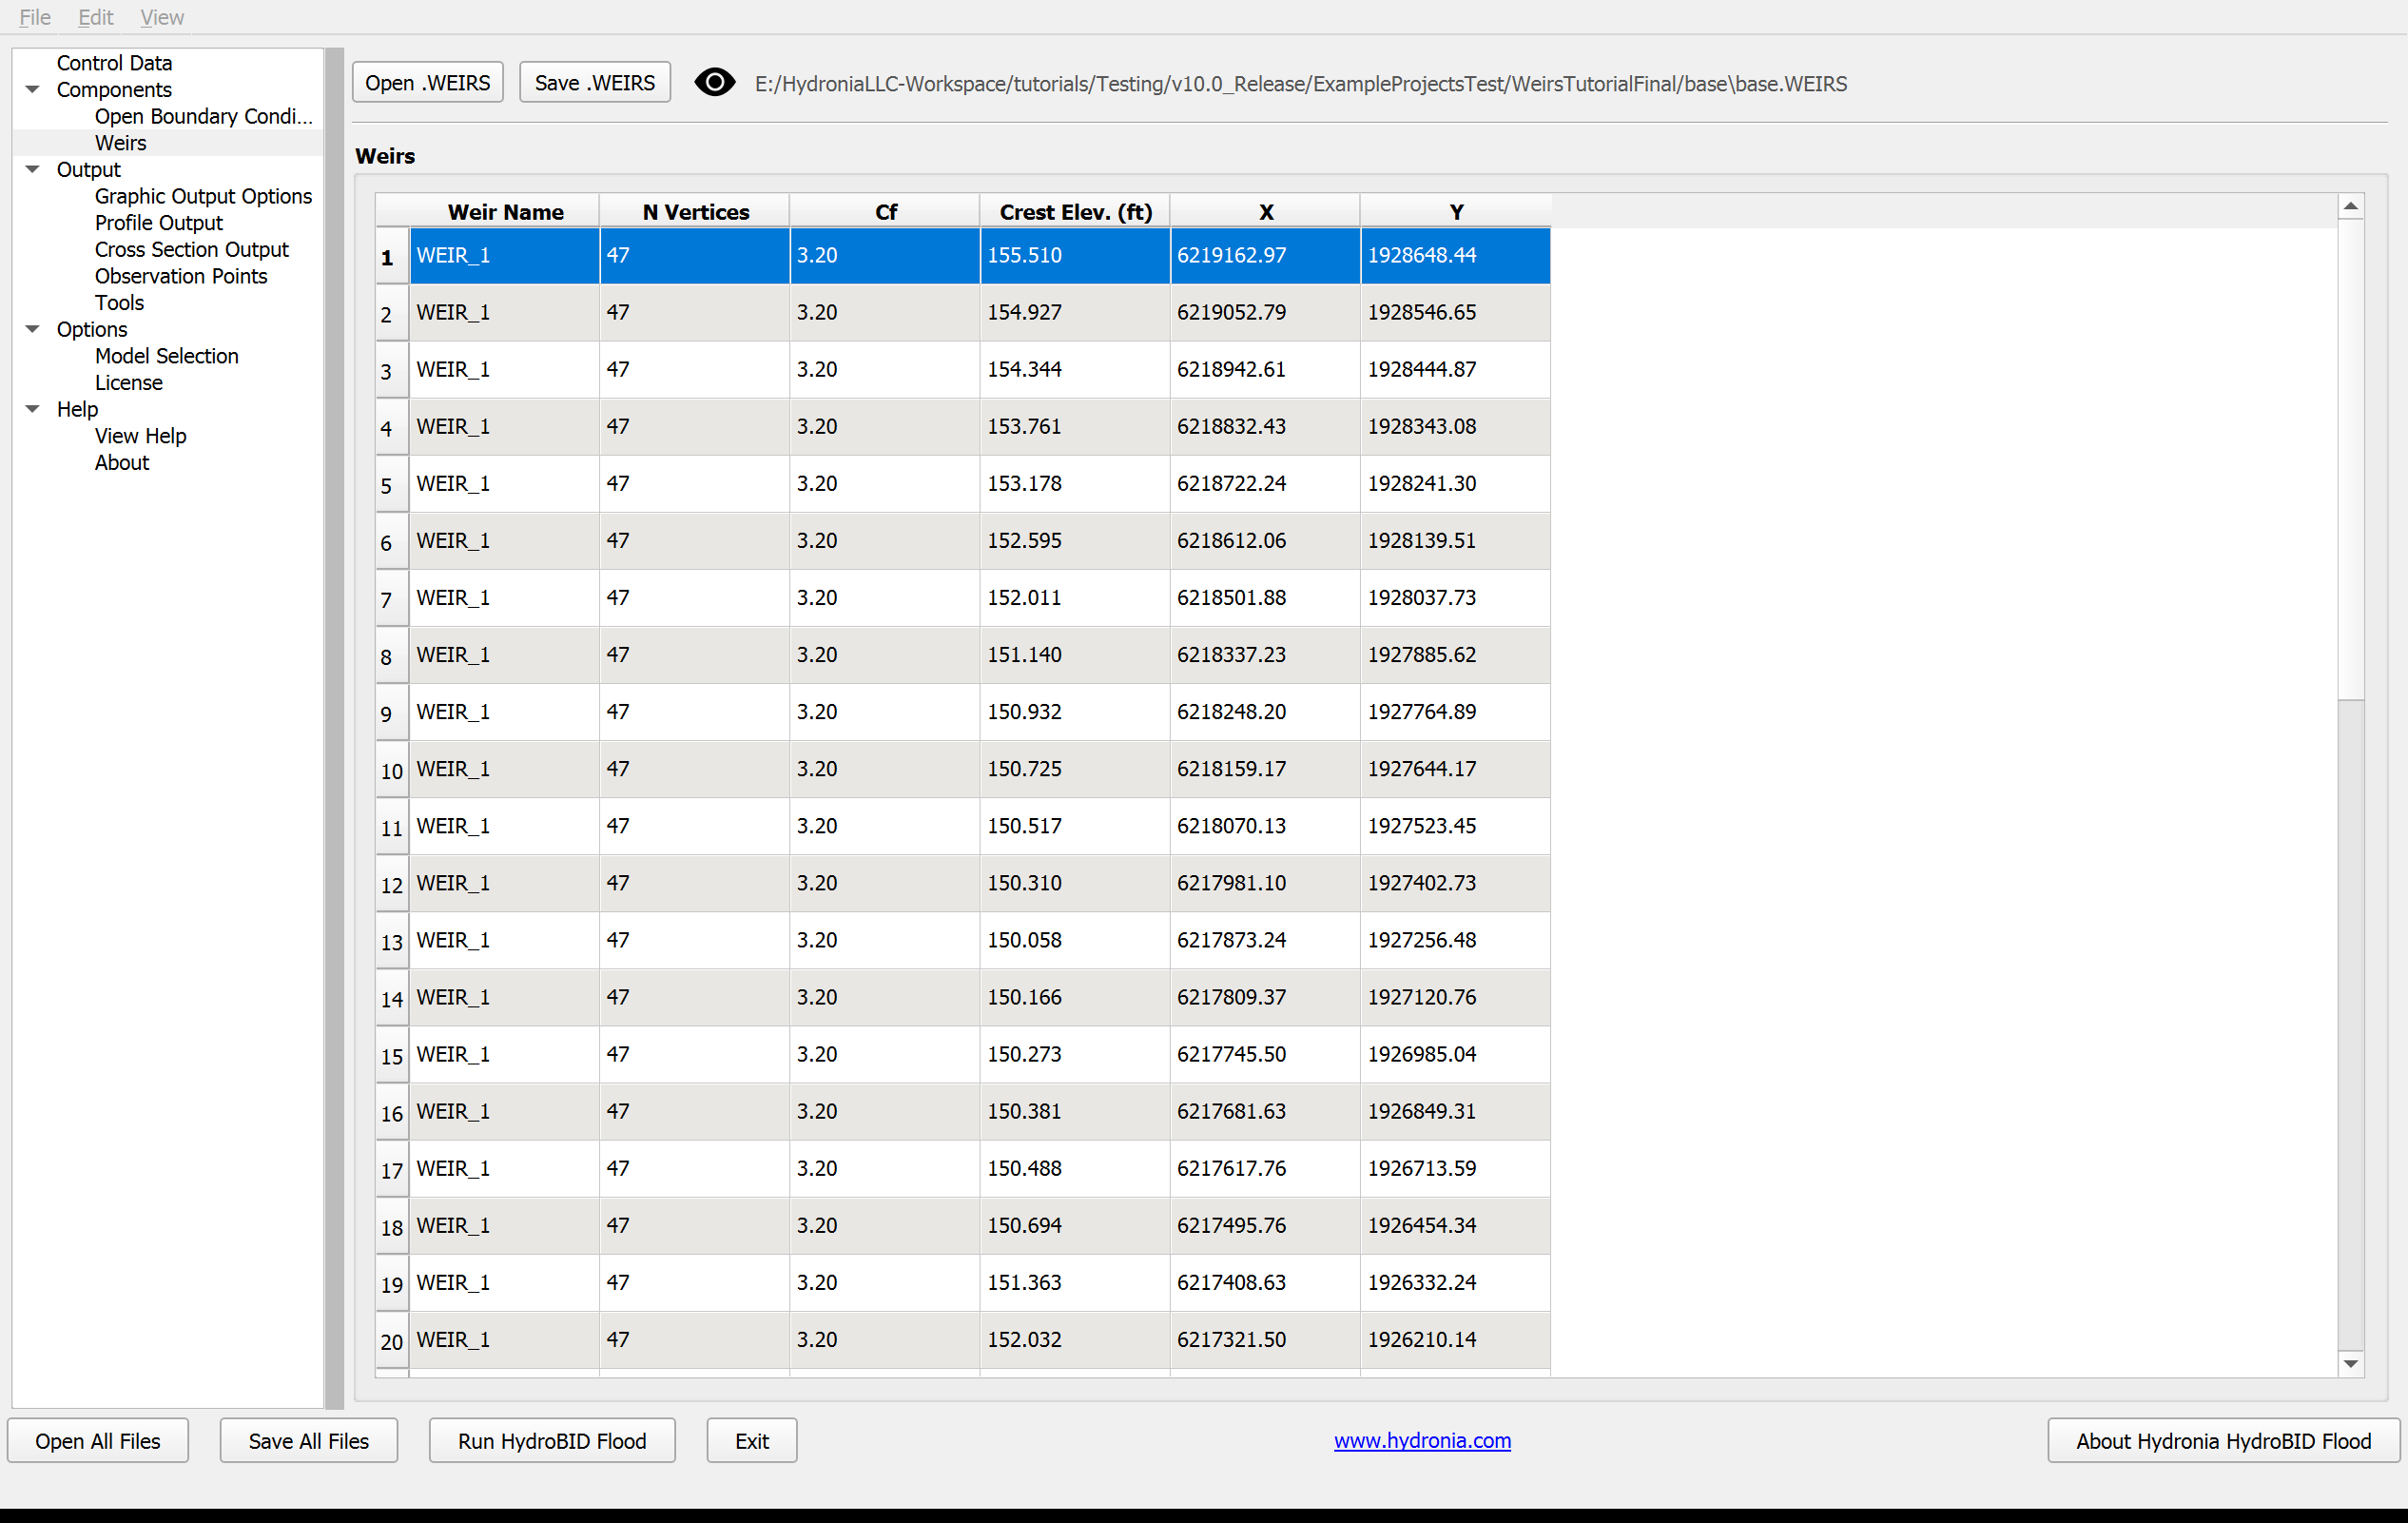Open About Hydronia HydroBID Flood dialog

[x=2223, y=1440]
